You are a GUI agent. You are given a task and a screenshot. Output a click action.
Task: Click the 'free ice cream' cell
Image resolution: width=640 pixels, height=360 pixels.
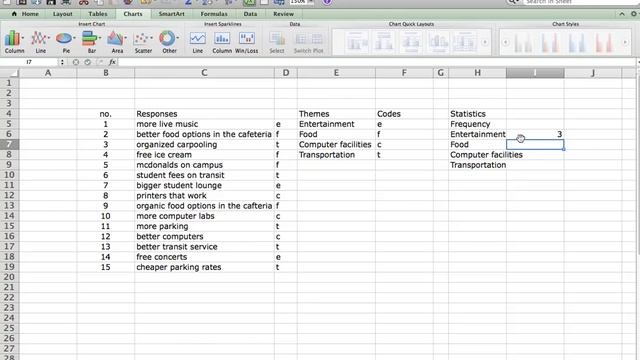pyautogui.click(x=204, y=155)
